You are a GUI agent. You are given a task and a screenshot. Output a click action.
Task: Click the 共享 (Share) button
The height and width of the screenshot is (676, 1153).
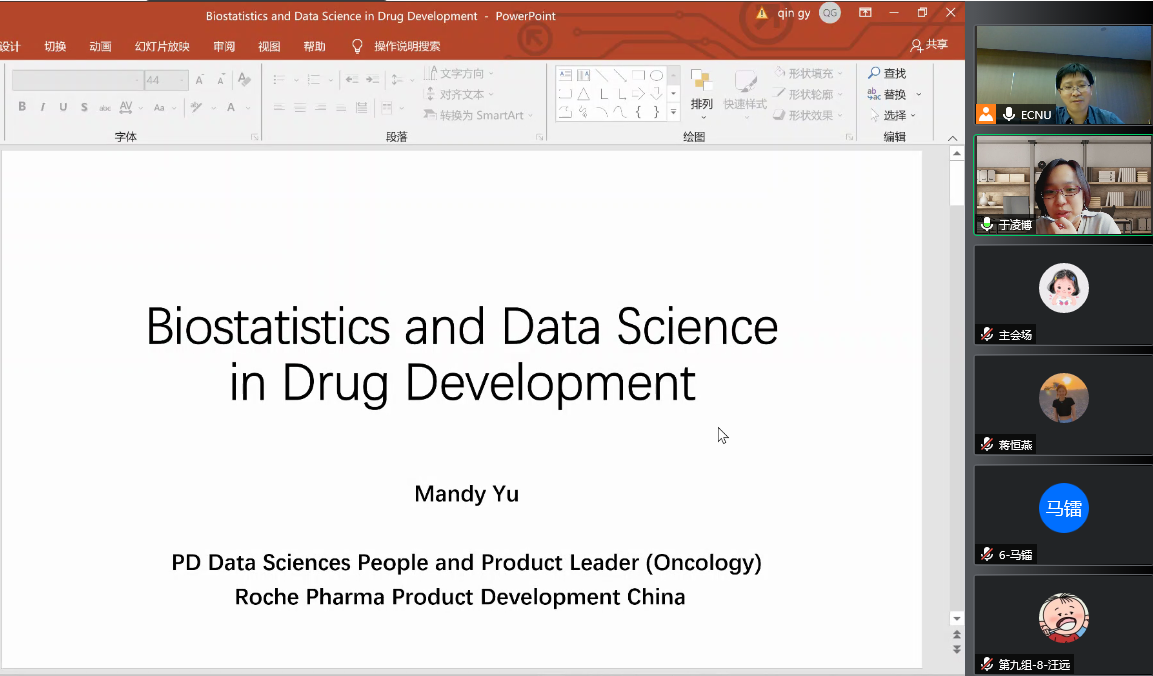[929, 45]
